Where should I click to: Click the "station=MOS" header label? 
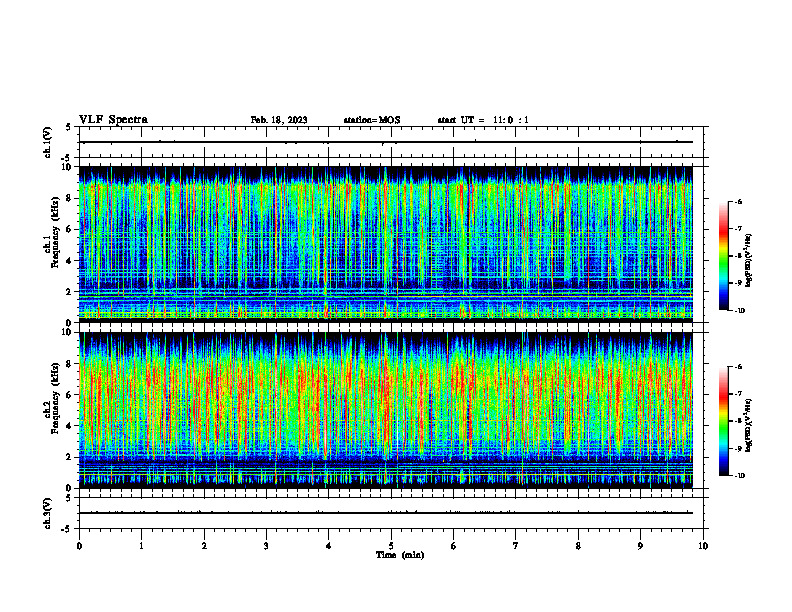[x=372, y=120]
